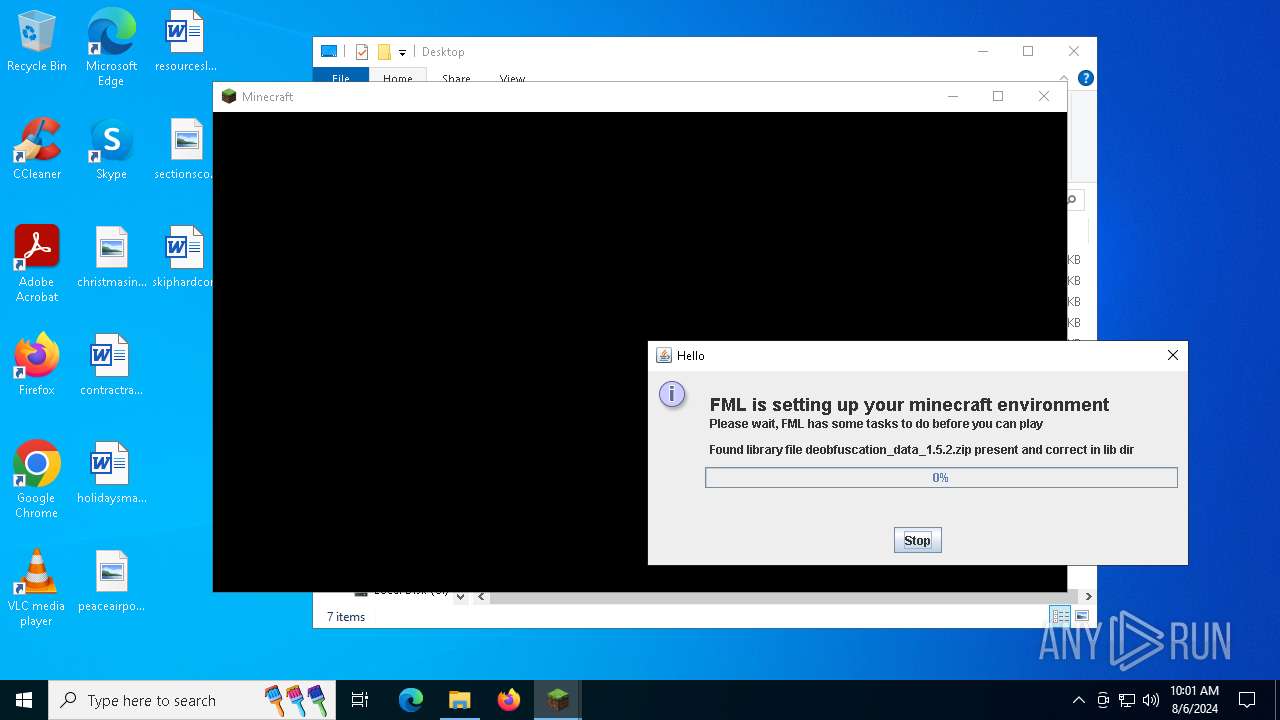Click the speaker volume icon in the system tray
1280x720 pixels.
1151,700
